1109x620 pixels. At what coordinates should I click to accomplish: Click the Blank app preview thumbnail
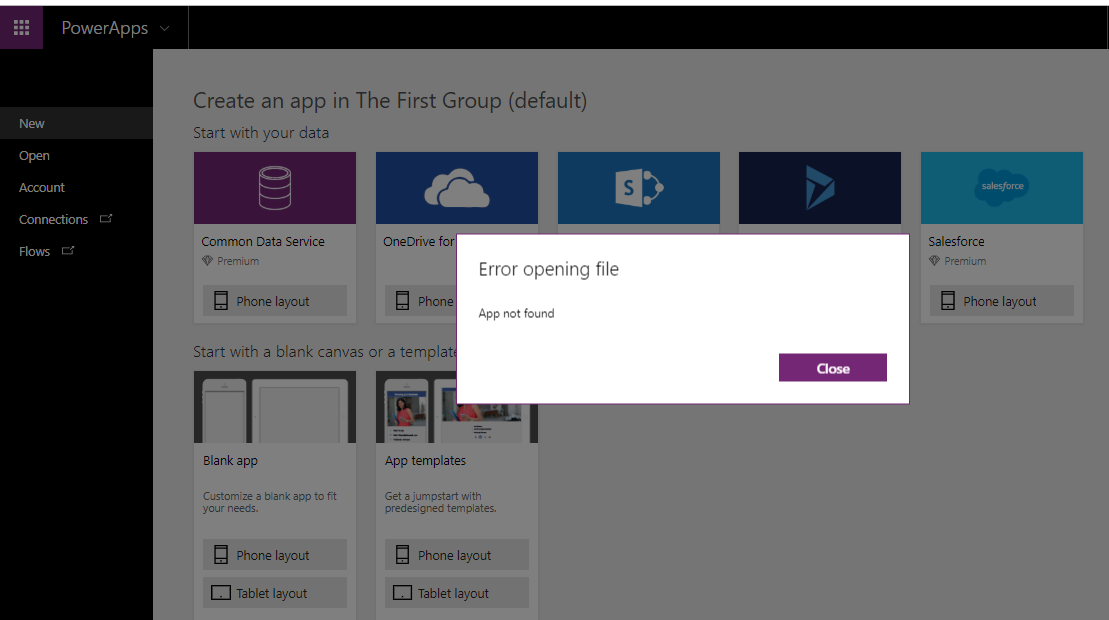[274, 407]
